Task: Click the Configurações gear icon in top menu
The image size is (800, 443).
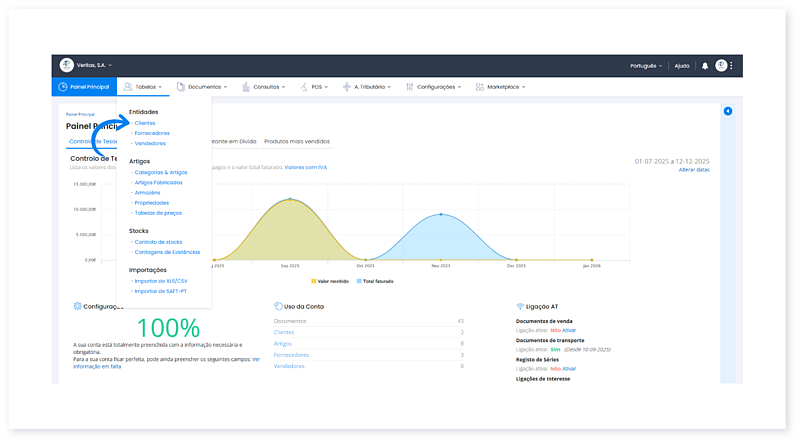Action: 409,87
